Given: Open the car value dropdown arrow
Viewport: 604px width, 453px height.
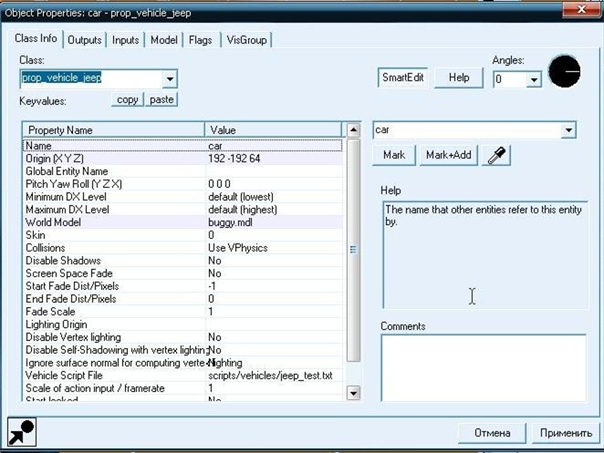Looking at the screenshot, I should pyautogui.click(x=569, y=130).
